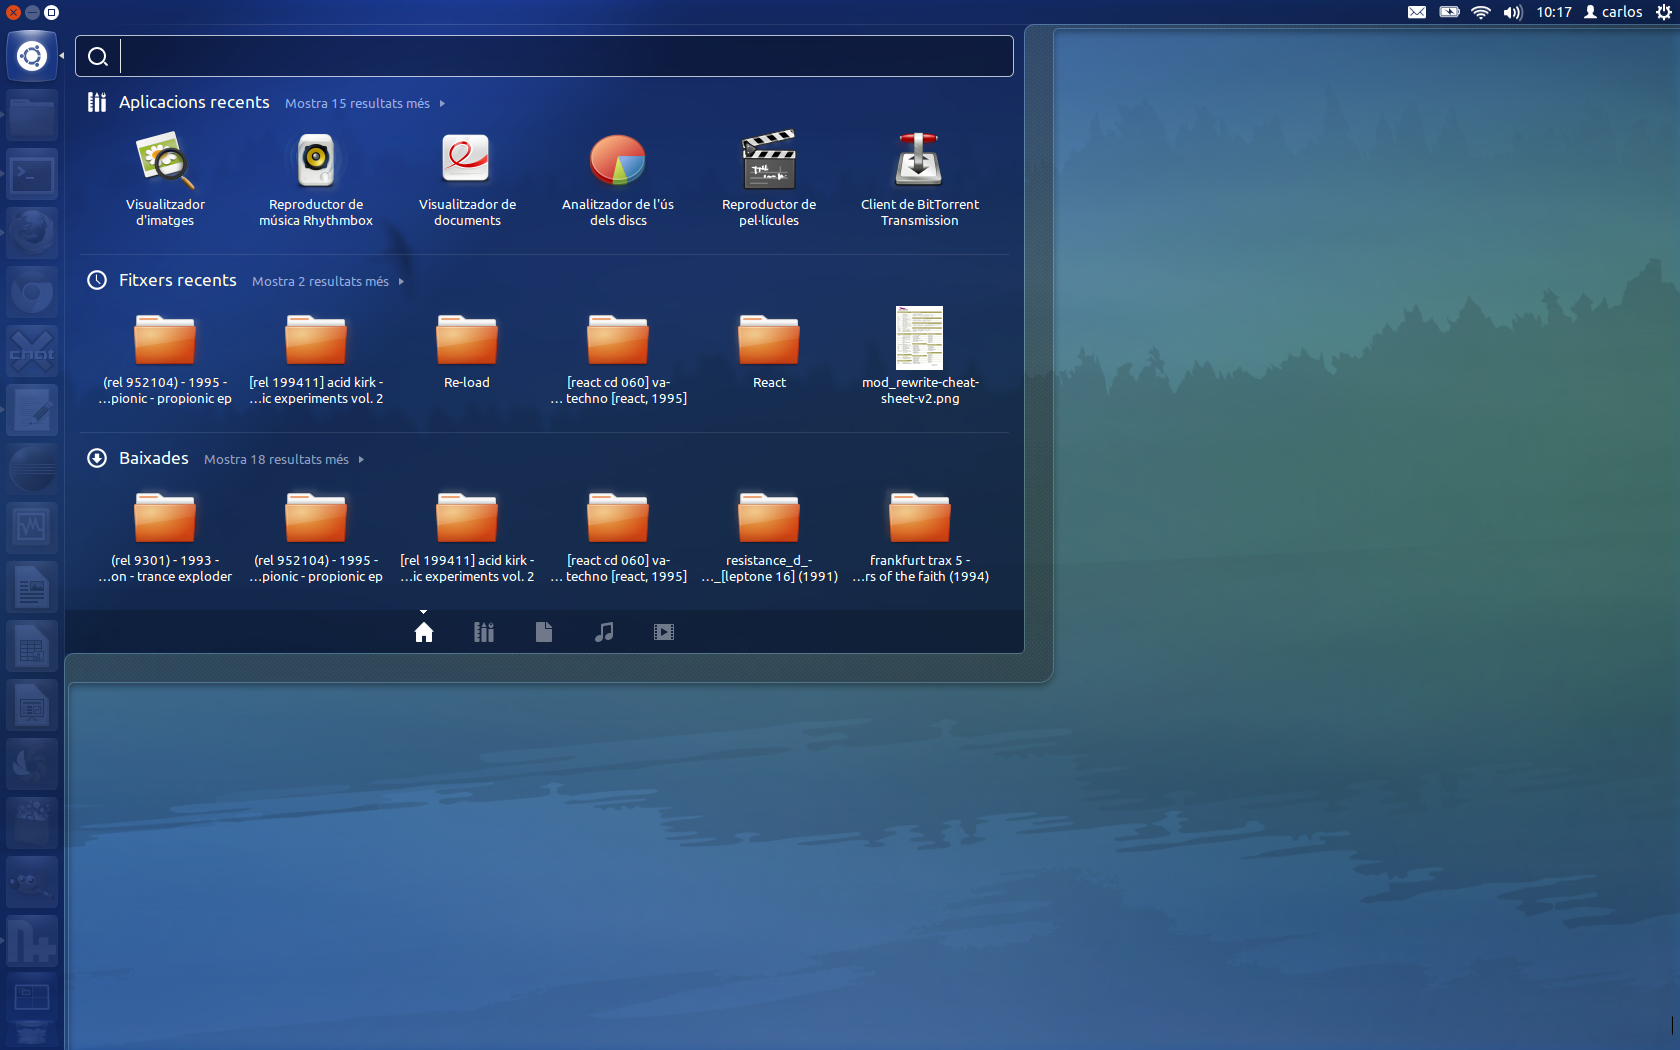Open the messaging envelope menu
This screenshot has width=1680, height=1050.
(1416, 12)
